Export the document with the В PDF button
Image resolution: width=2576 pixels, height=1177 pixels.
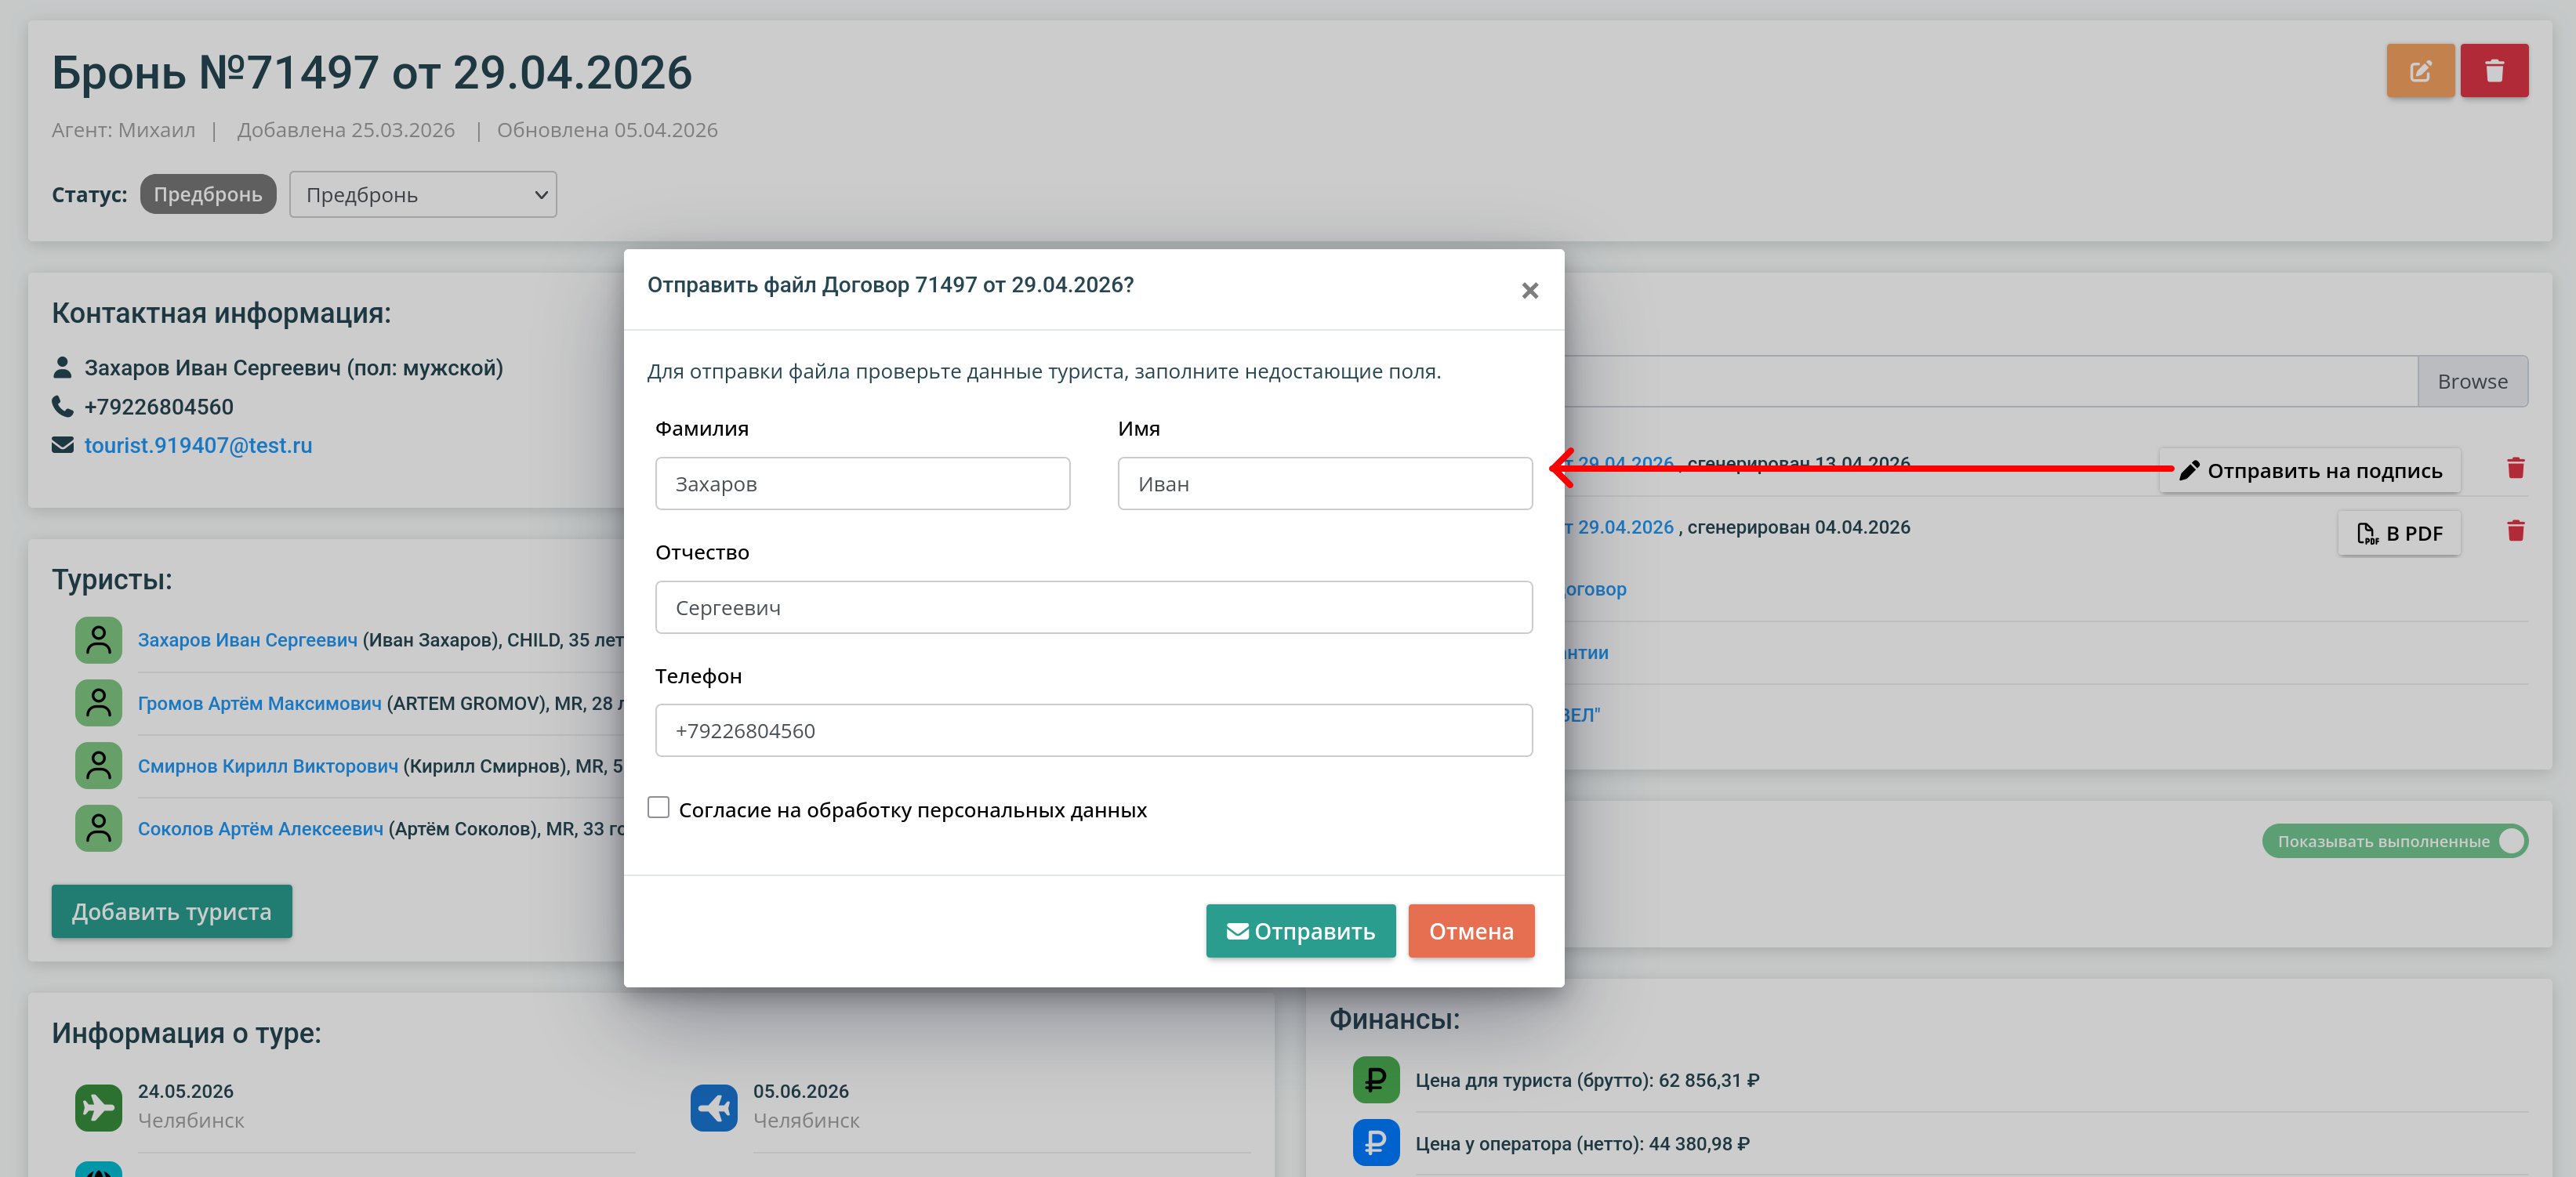click(x=2398, y=533)
